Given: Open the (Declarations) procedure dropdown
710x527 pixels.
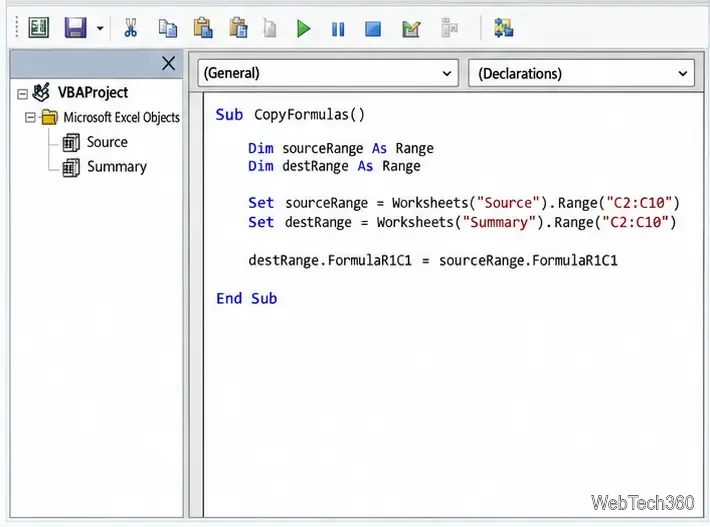Looking at the screenshot, I should pos(581,73).
